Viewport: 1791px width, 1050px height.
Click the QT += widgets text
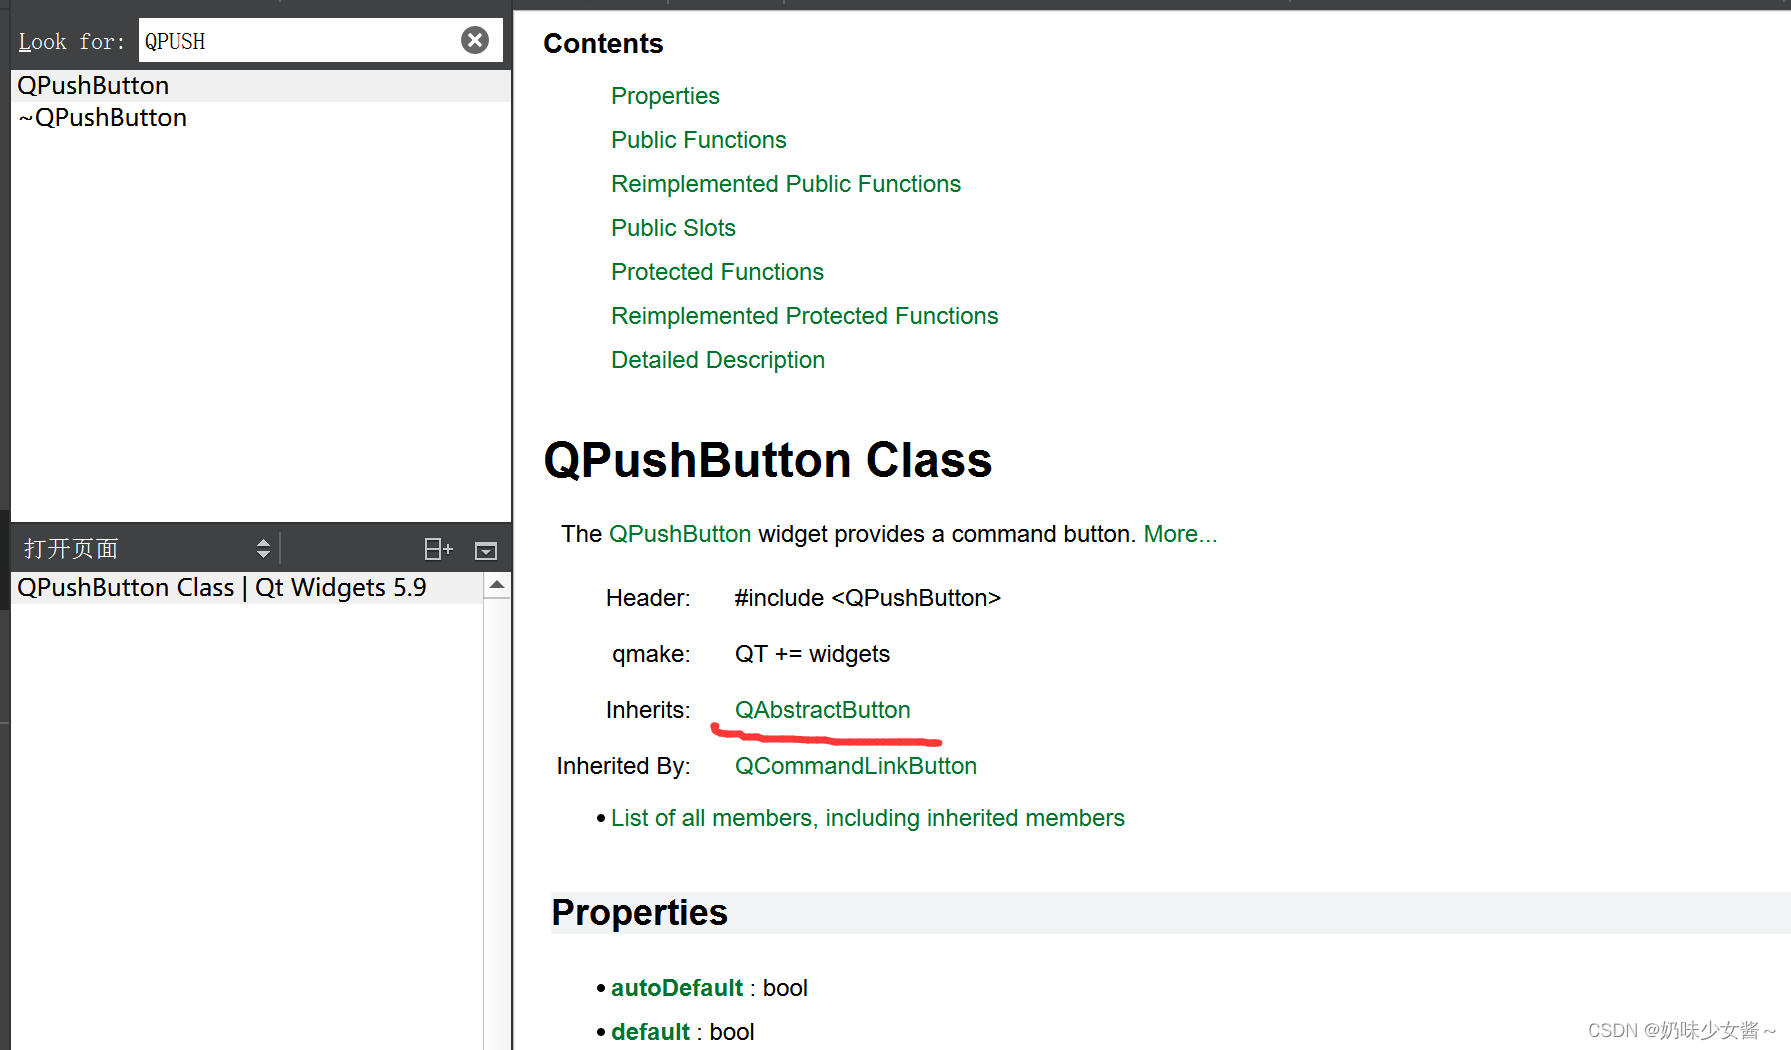[812, 654]
